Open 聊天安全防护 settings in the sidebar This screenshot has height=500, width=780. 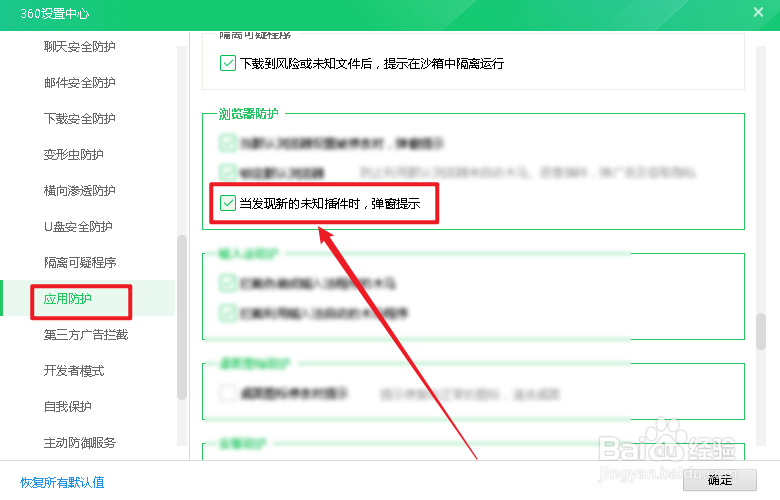pos(80,47)
